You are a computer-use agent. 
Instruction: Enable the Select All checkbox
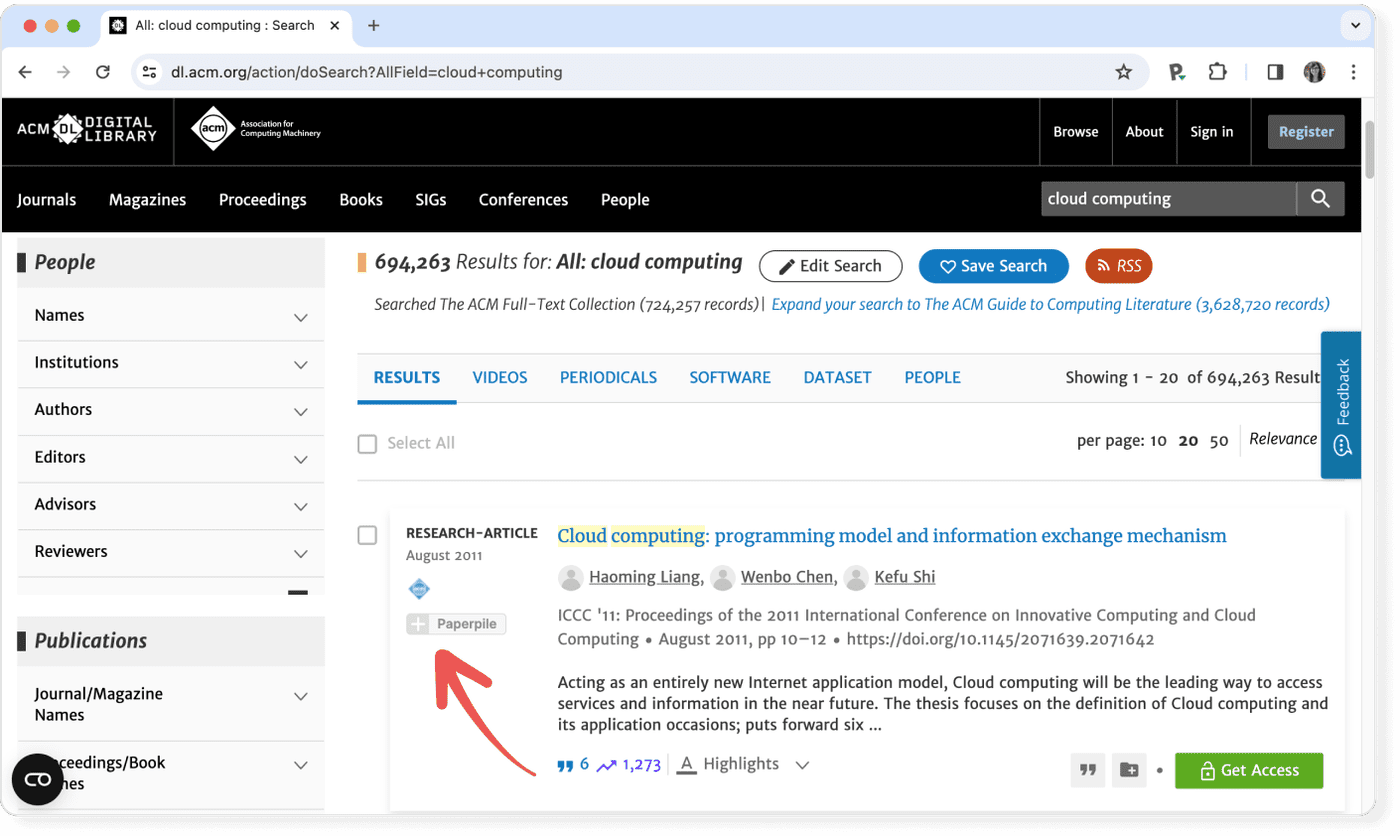point(367,443)
